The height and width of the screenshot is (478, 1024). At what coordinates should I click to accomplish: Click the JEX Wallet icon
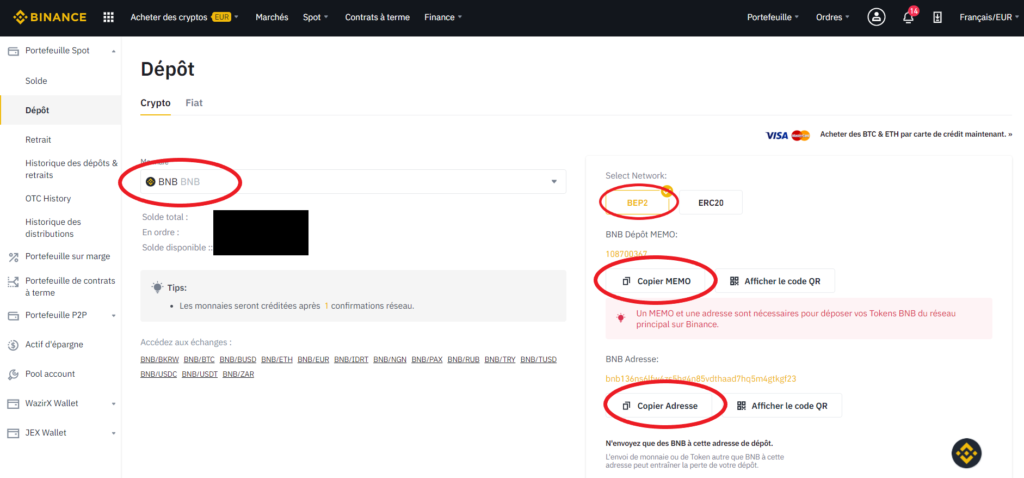(x=12, y=433)
